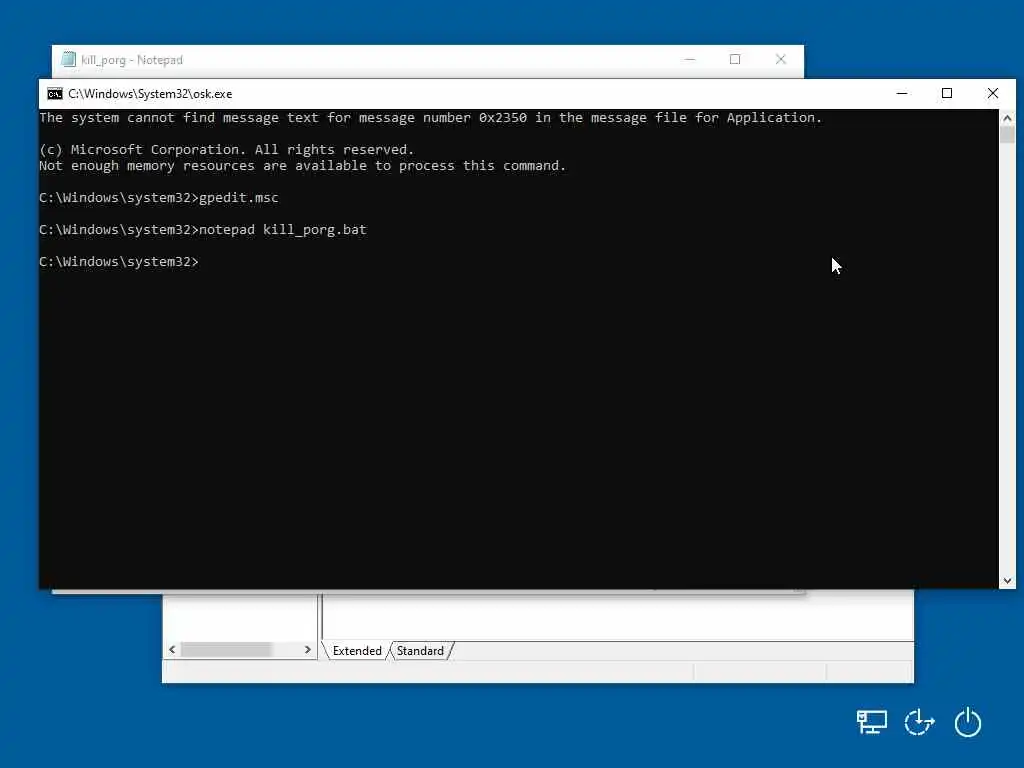Screen dimensions: 1024x768
Task: Click the Microsoft Corporation copyright line
Action: coord(226,150)
